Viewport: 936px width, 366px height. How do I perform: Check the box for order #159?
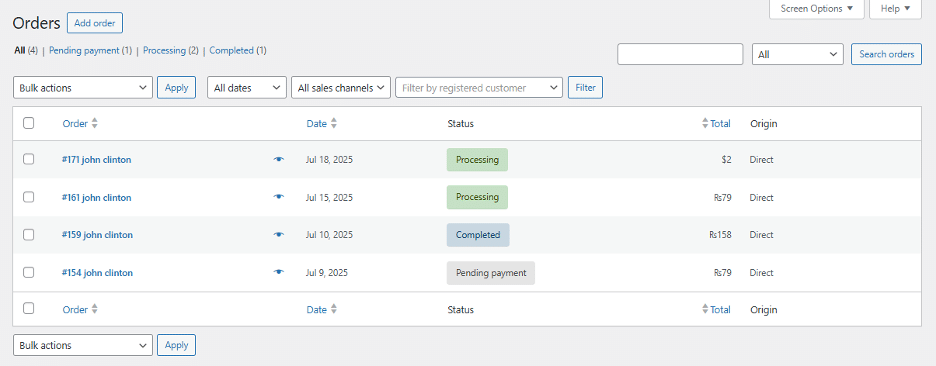[x=29, y=234]
